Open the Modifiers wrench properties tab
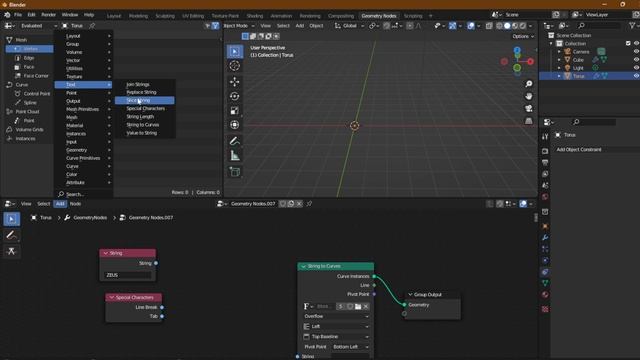The height and width of the screenshot is (360, 640). (x=545, y=238)
